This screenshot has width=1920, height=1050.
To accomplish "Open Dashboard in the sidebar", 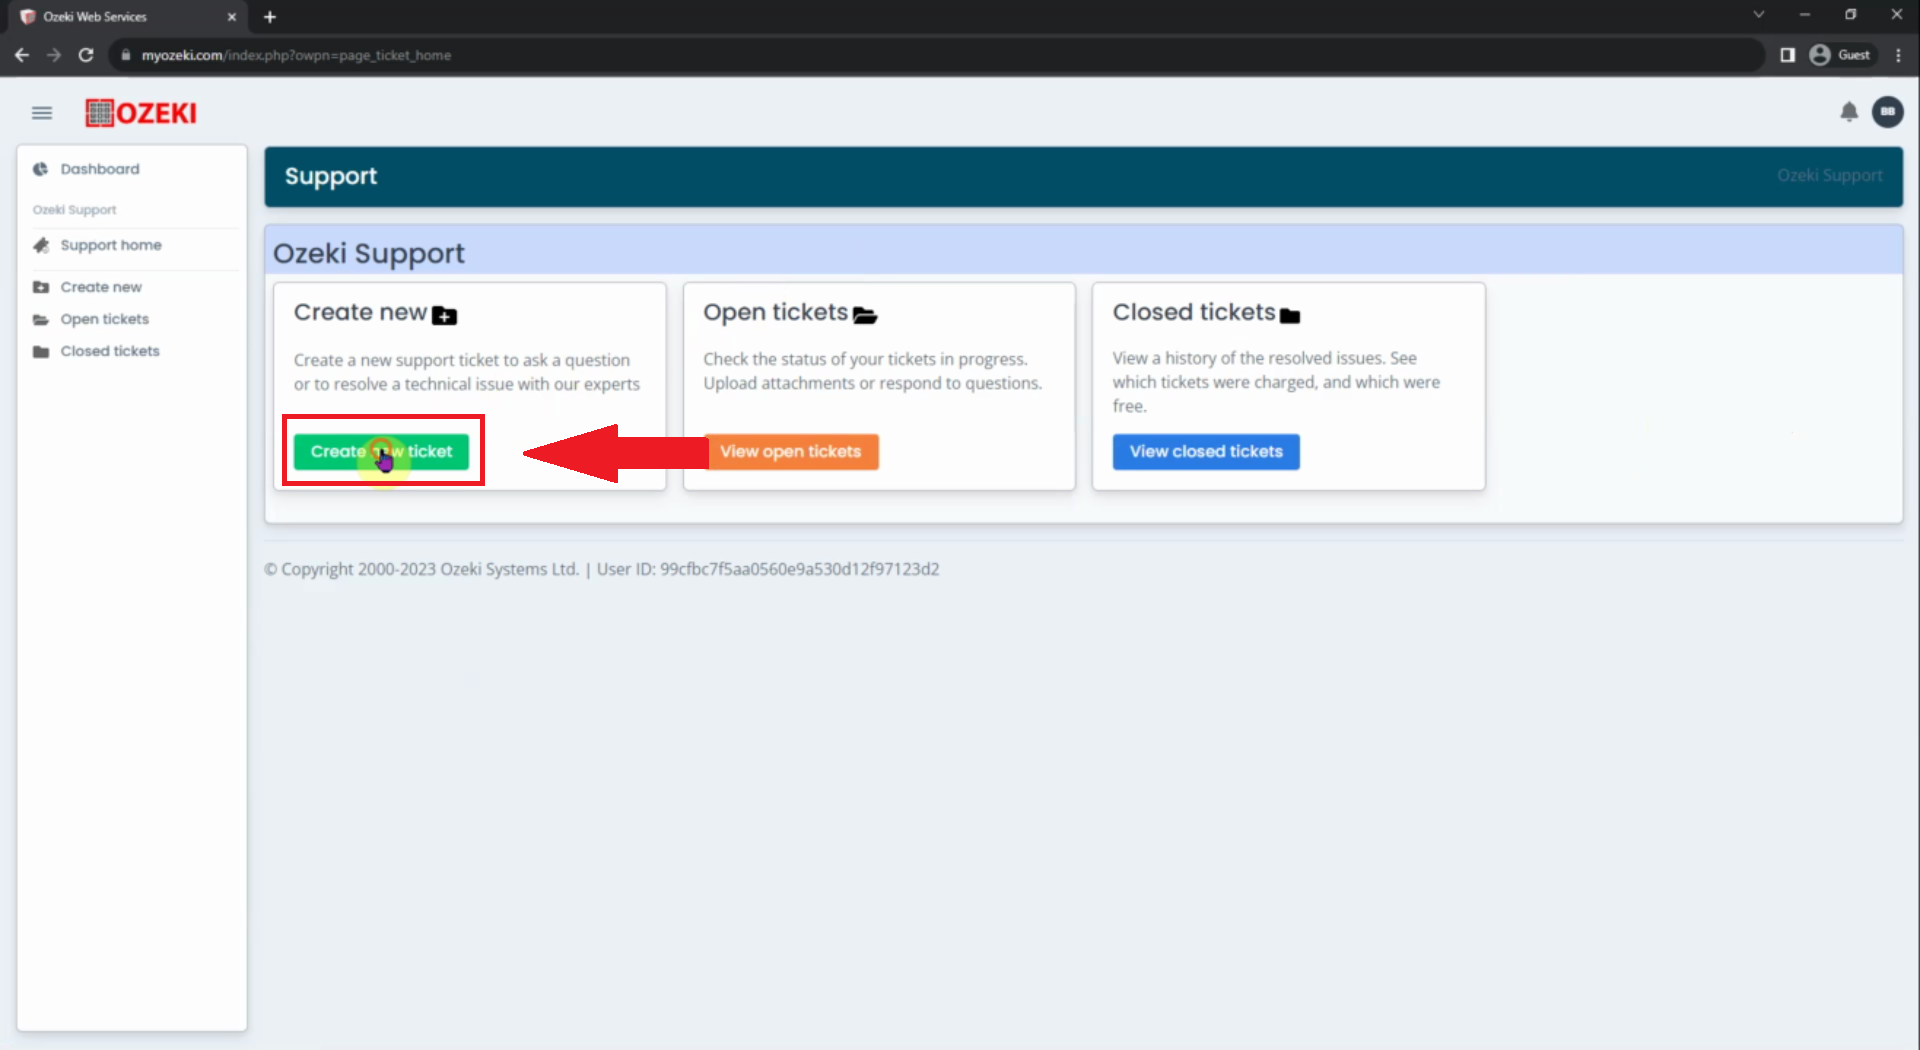I will click(100, 169).
